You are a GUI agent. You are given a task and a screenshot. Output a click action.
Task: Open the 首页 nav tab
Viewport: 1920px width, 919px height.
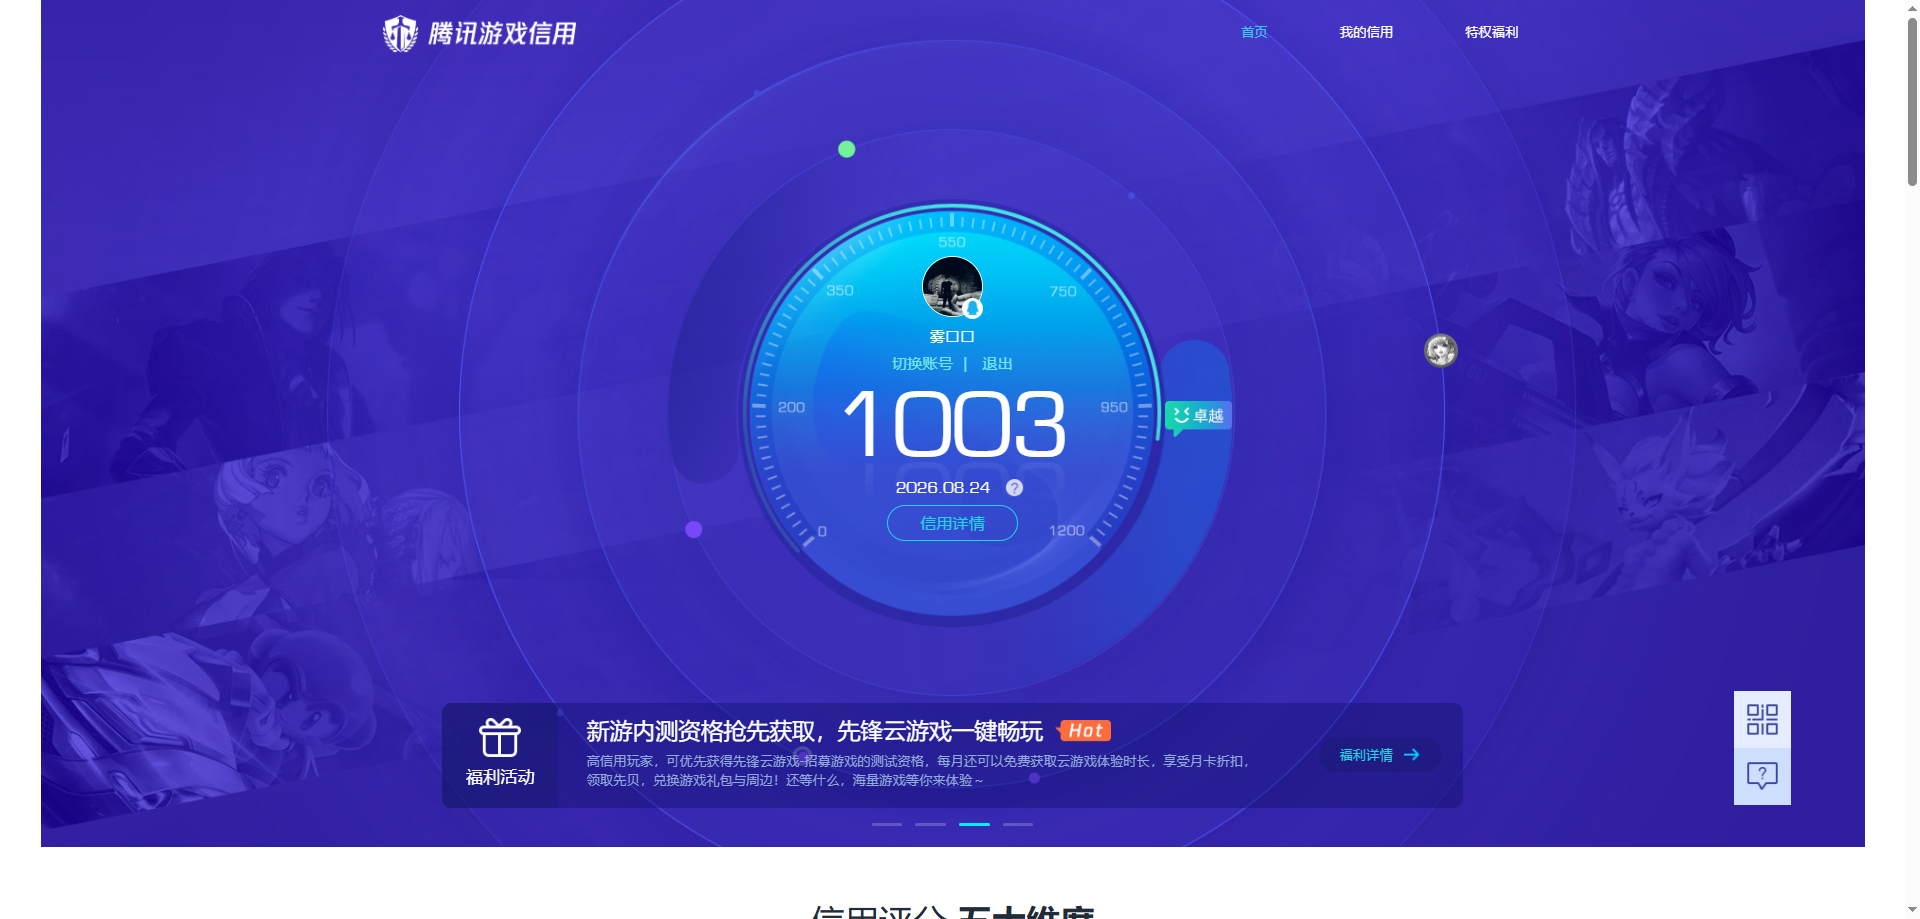1254,32
